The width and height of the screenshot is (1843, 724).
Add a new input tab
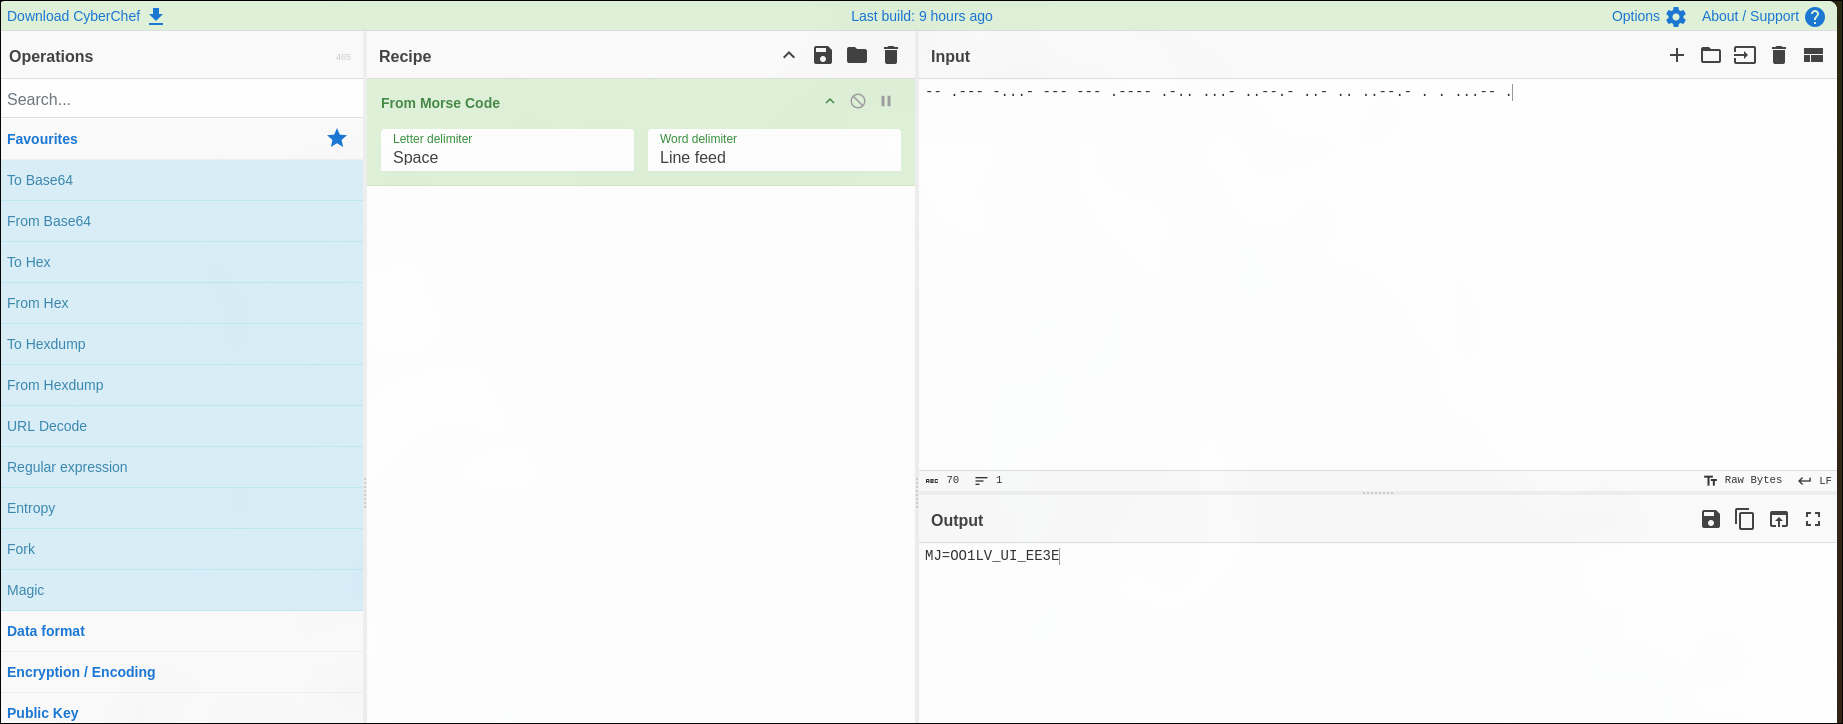click(1676, 56)
